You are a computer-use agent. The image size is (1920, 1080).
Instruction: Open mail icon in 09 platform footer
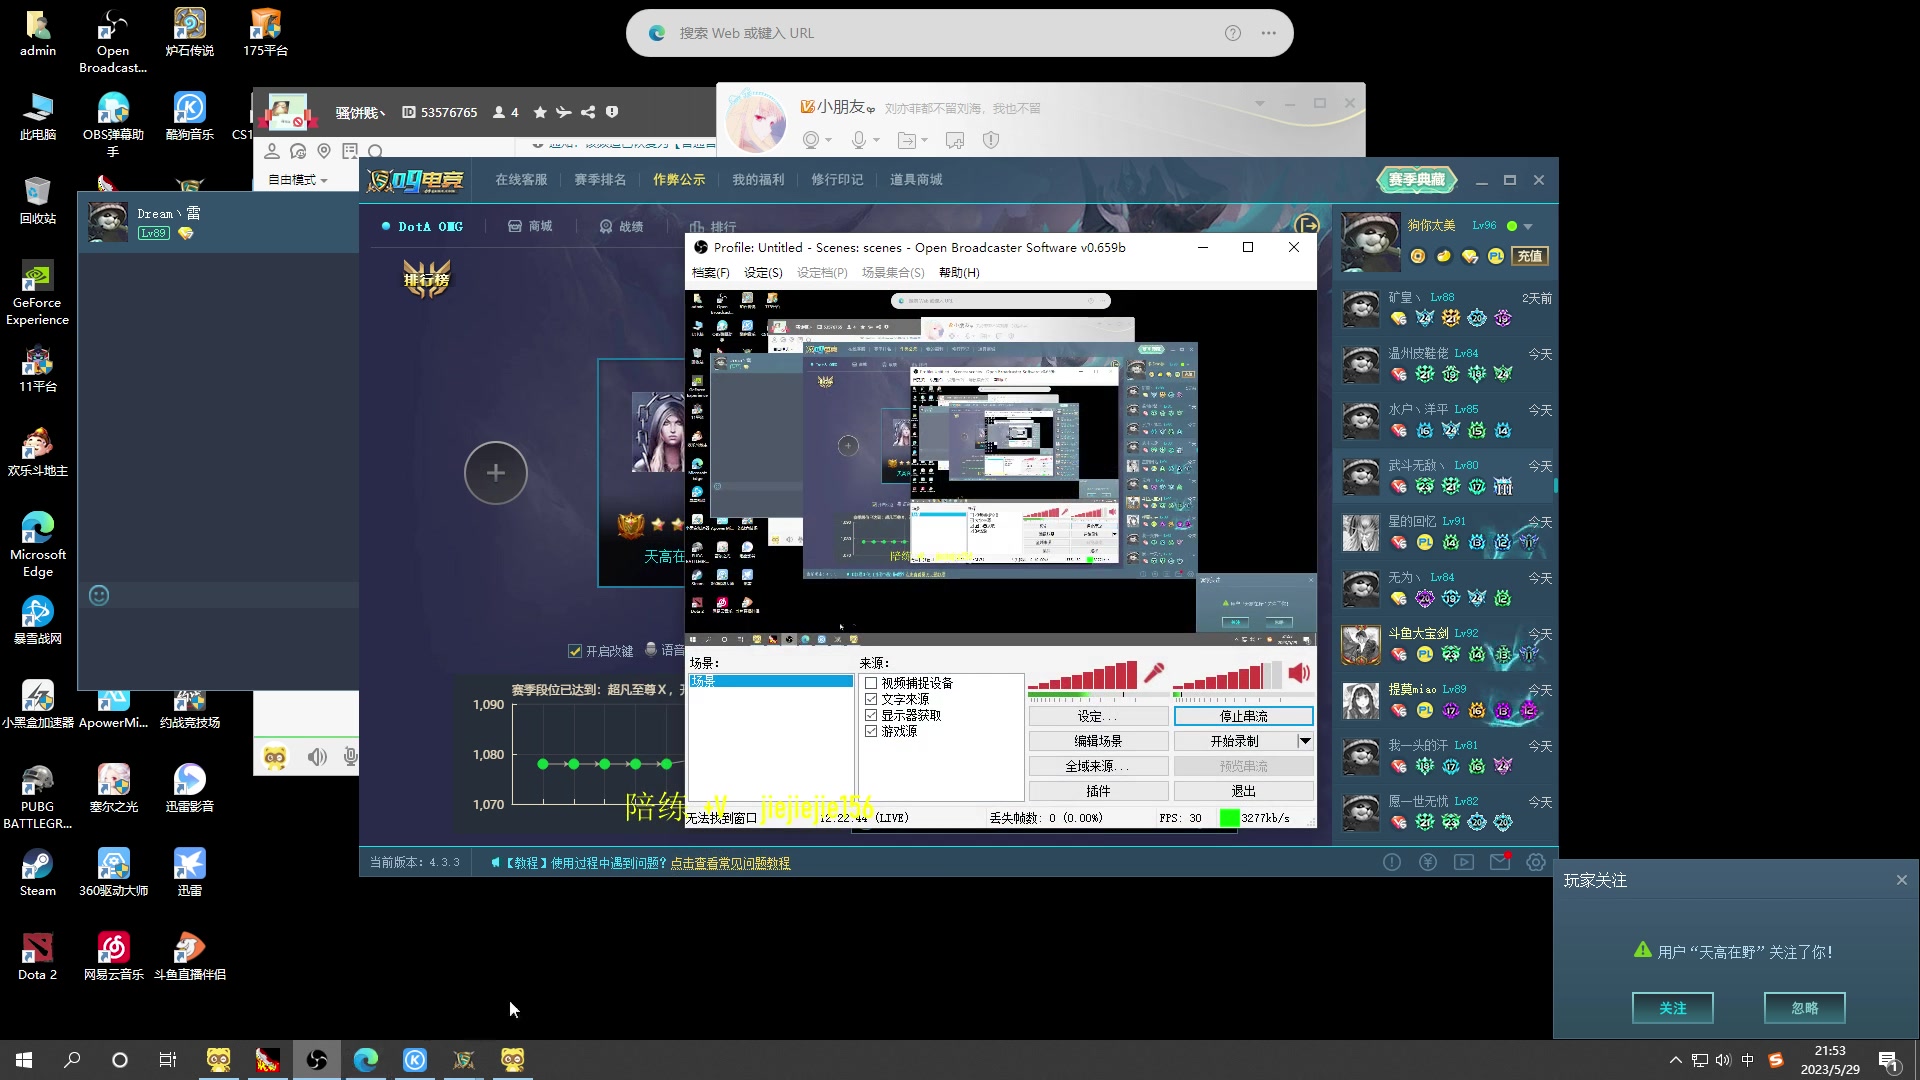pos(1499,862)
